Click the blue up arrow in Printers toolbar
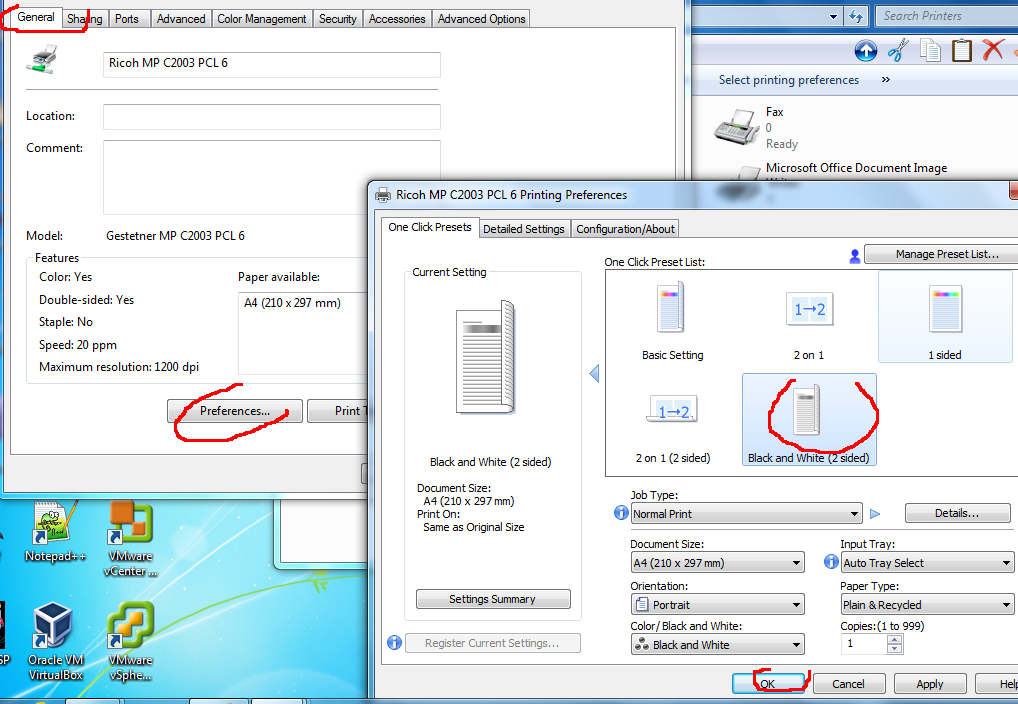 click(865, 51)
